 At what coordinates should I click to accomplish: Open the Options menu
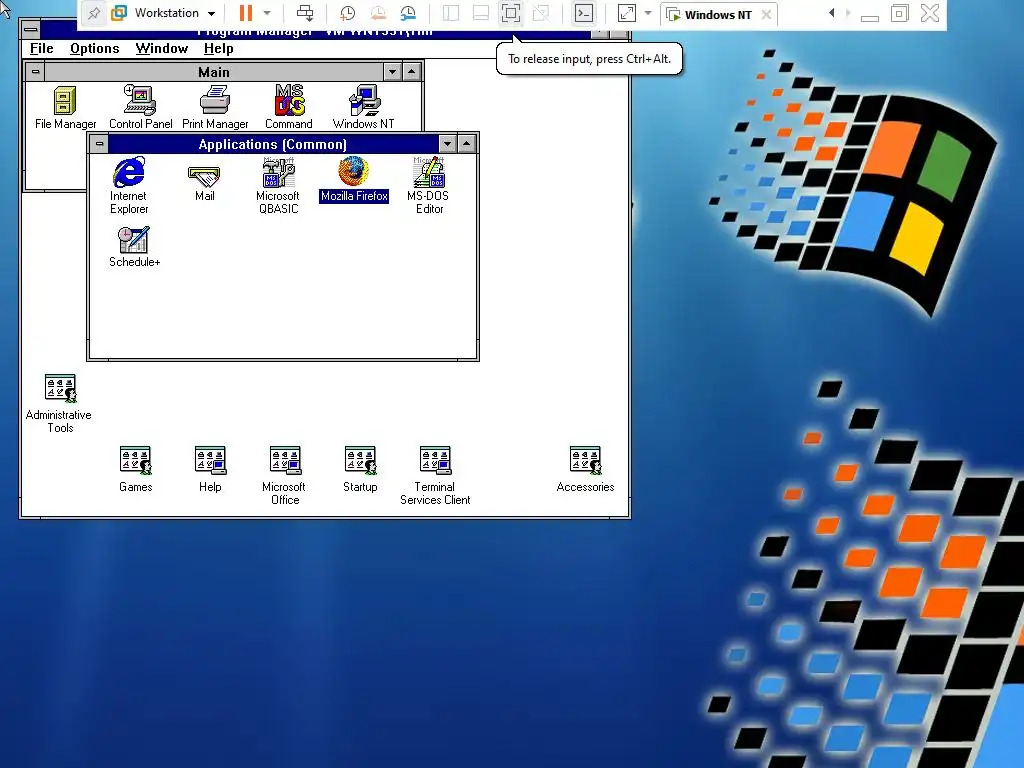95,48
